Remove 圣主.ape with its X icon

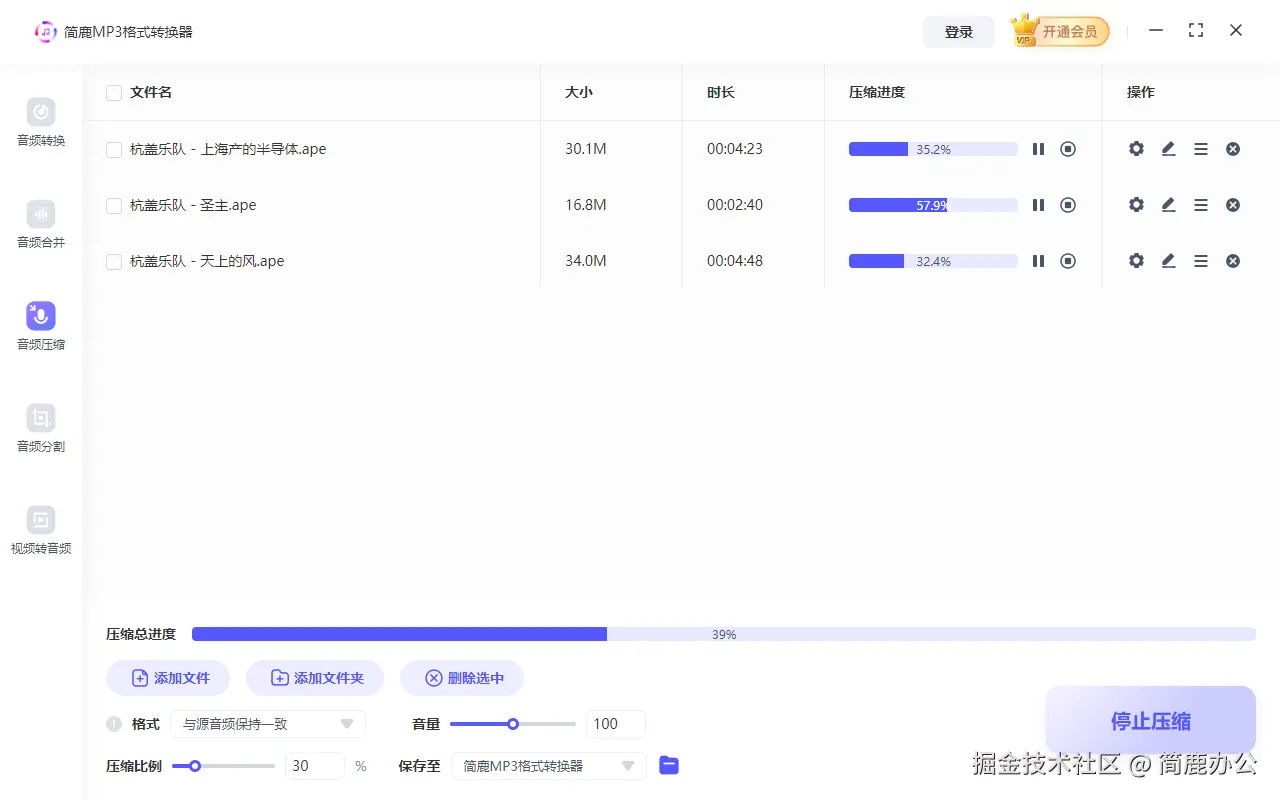point(1233,205)
